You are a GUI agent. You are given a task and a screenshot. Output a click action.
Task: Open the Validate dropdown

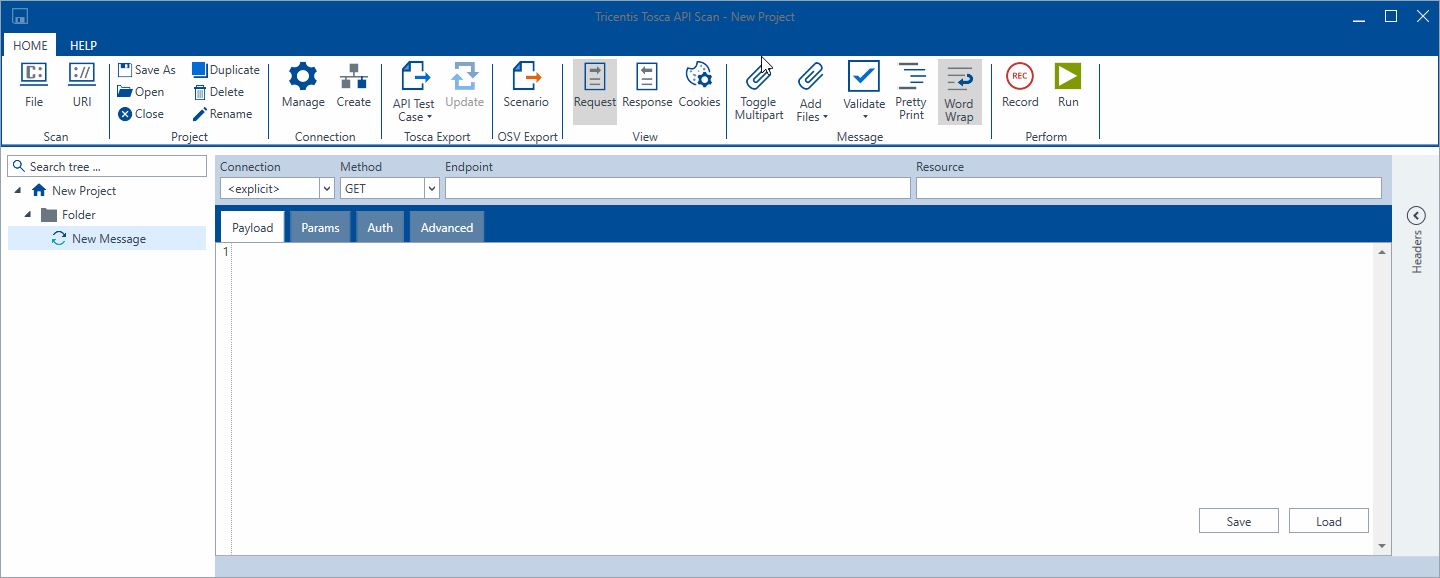click(864, 91)
